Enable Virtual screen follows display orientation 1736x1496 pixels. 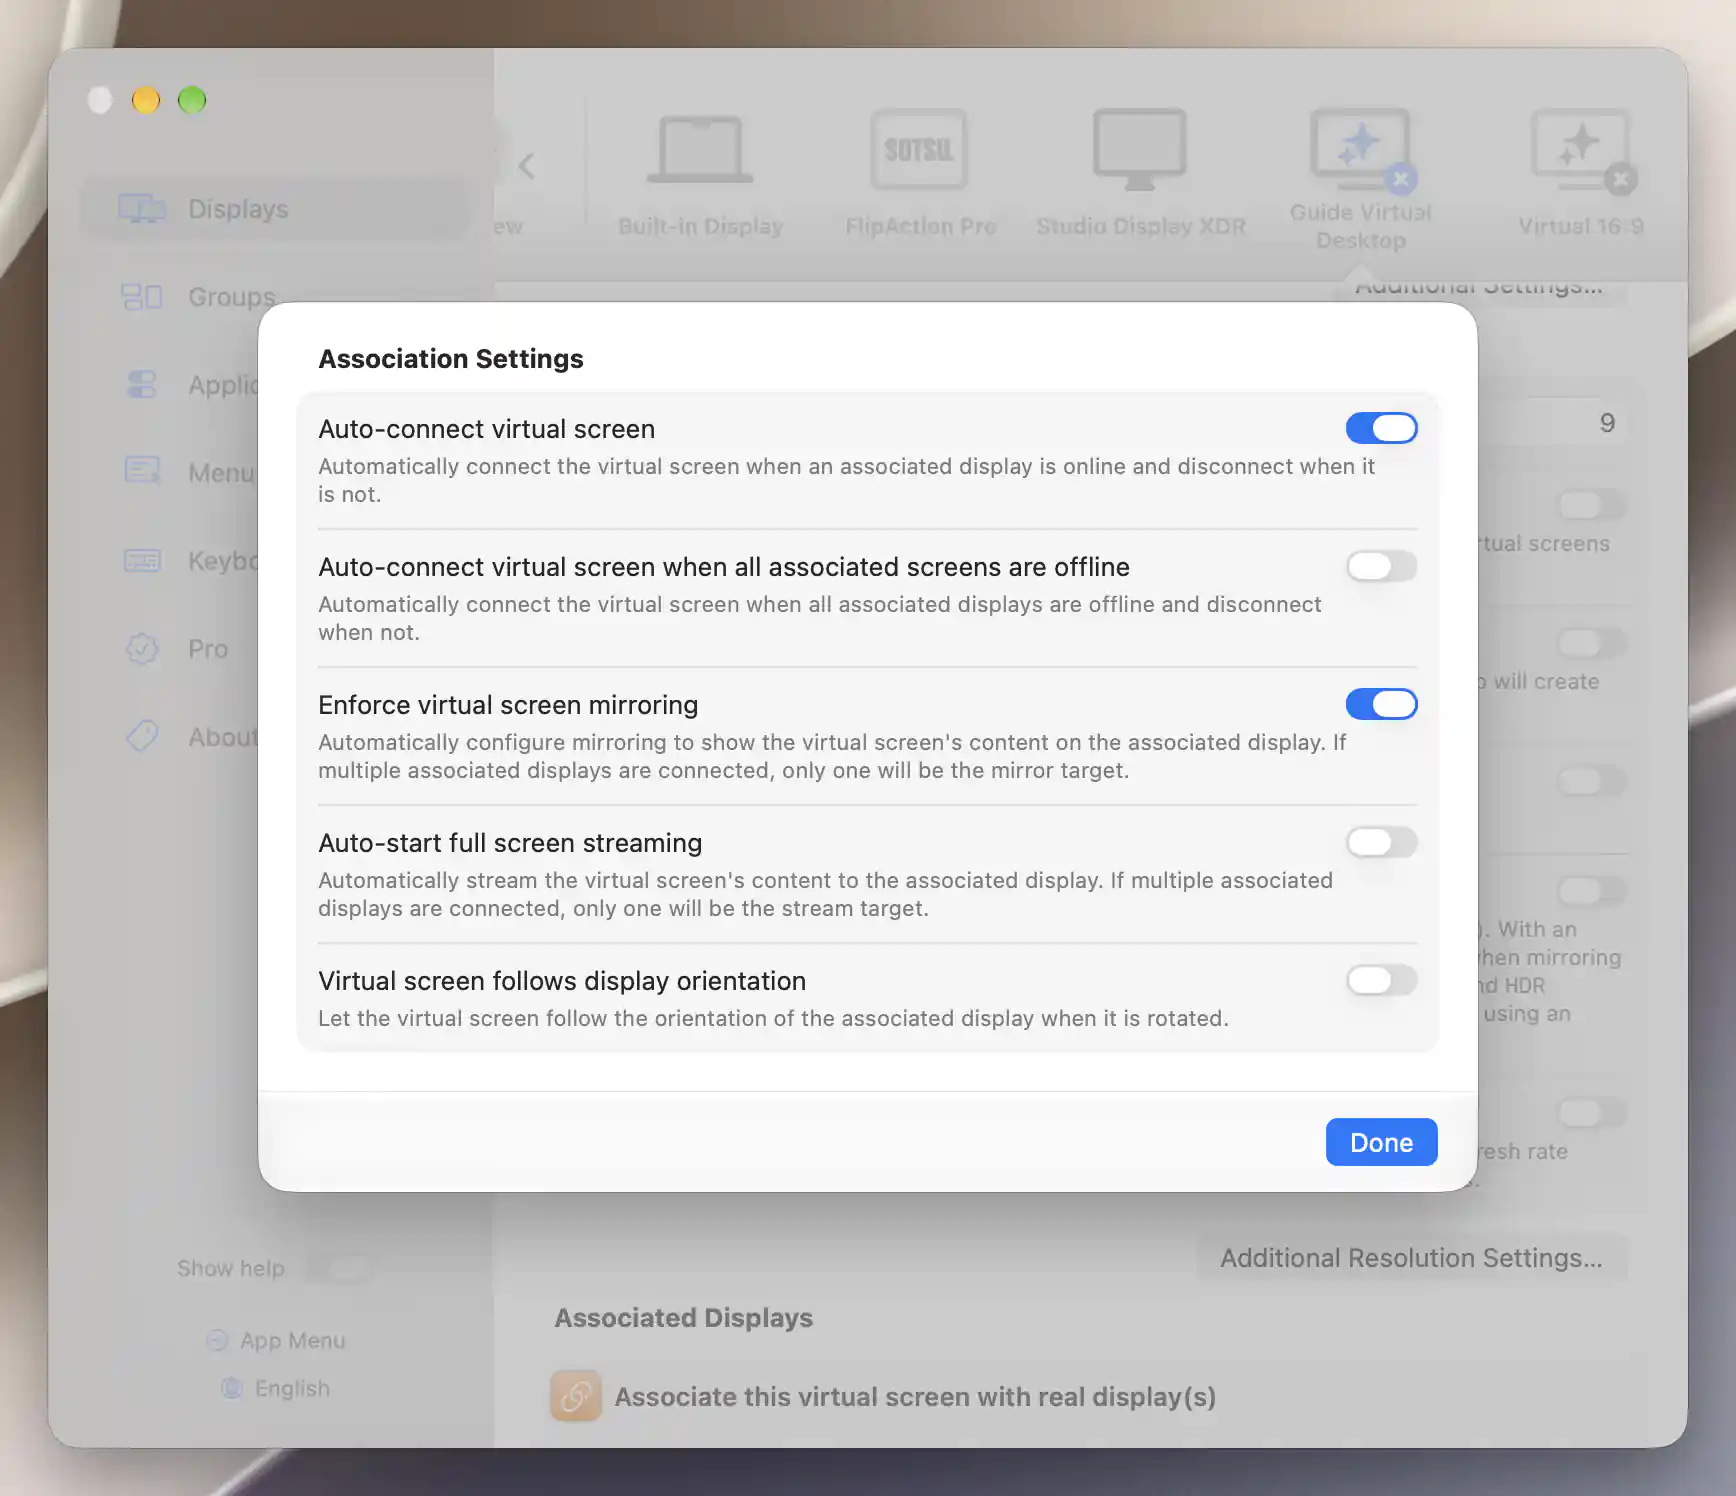pos(1381,980)
